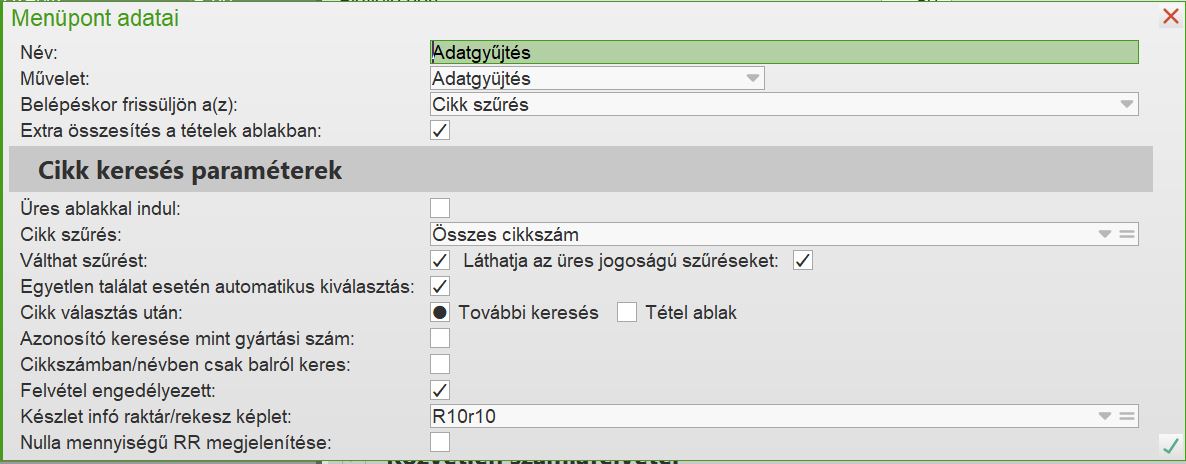
Task: Uncheck Felvétel engedélyezett checkbox
Action: (x=439, y=390)
